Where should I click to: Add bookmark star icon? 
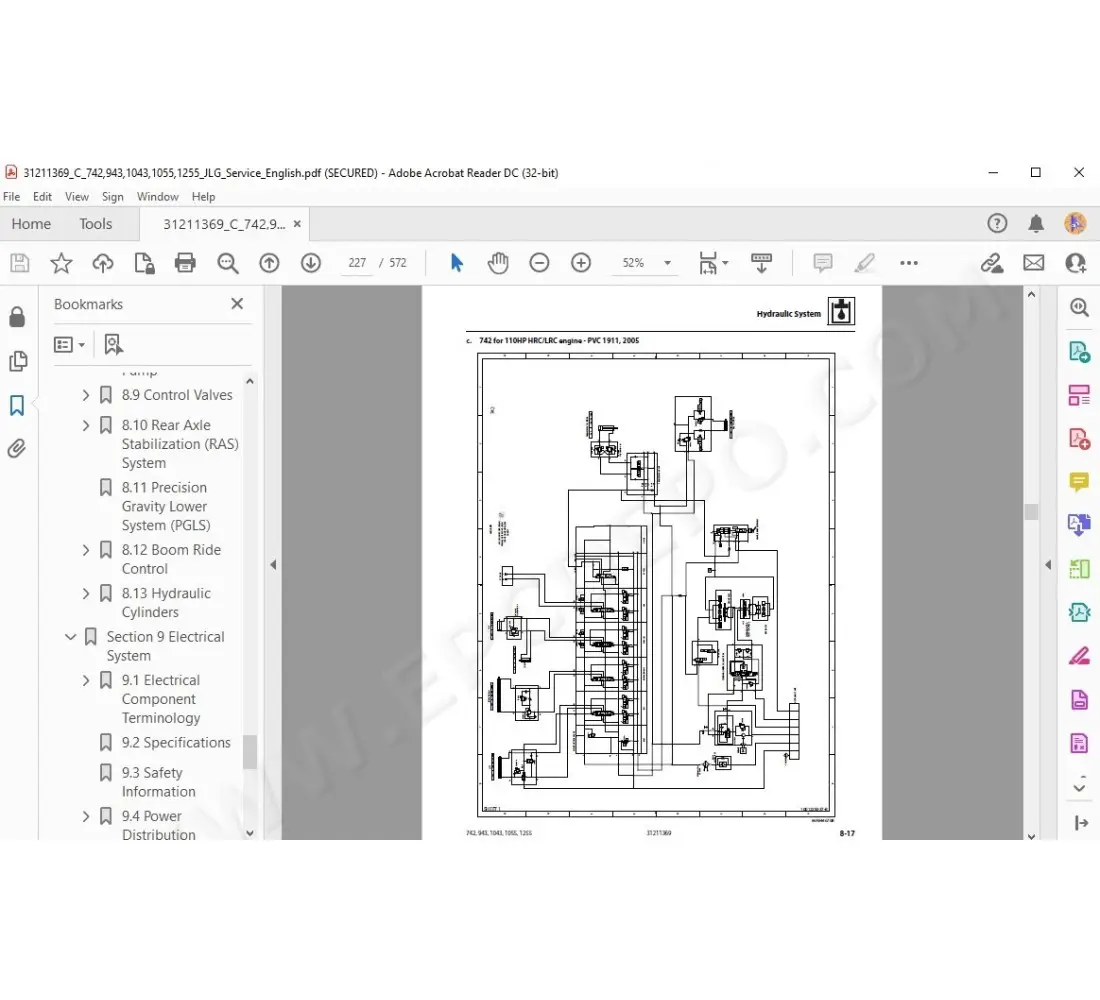61,263
